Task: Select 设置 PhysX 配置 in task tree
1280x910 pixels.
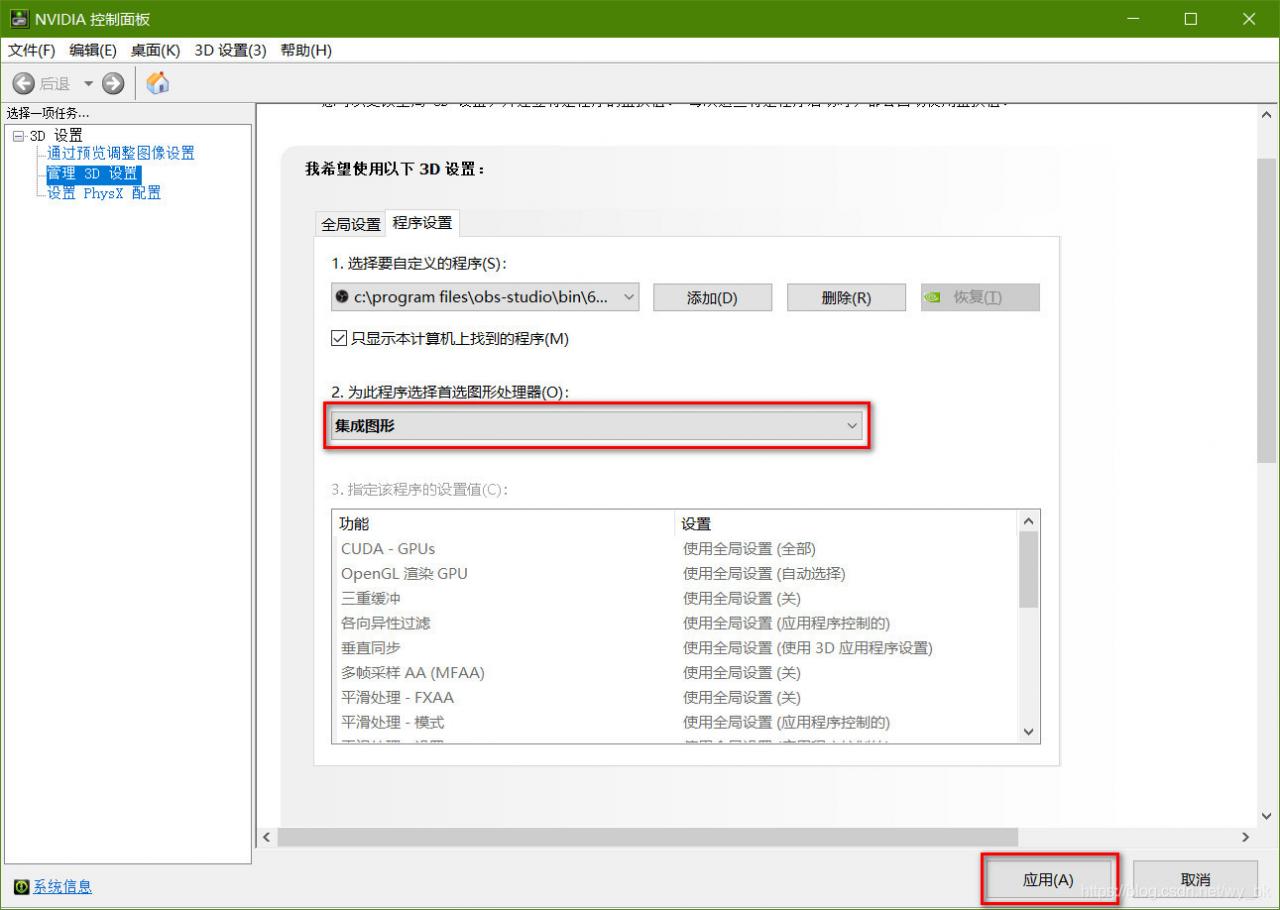Action: (104, 193)
